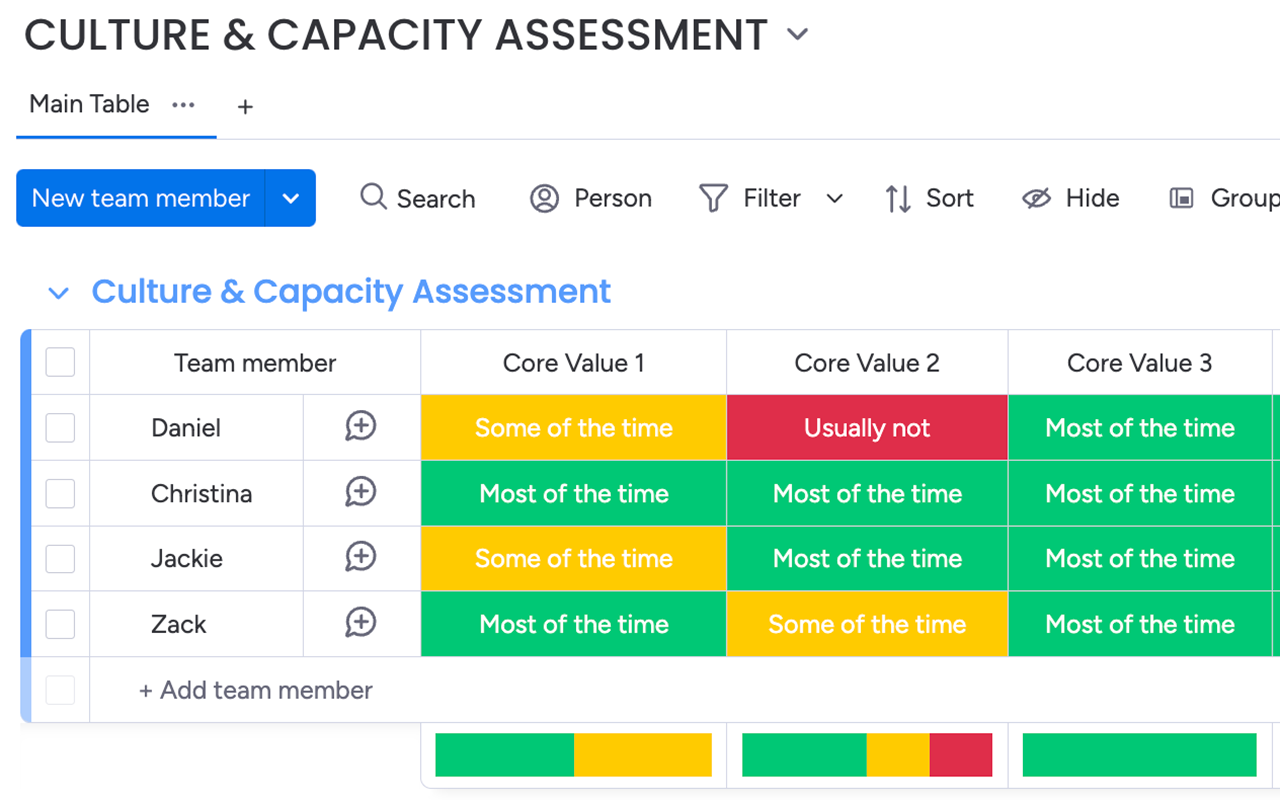The image size is (1280, 800).
Task: Click the Hide eye icon
Action: click(x=1036, y=198)
